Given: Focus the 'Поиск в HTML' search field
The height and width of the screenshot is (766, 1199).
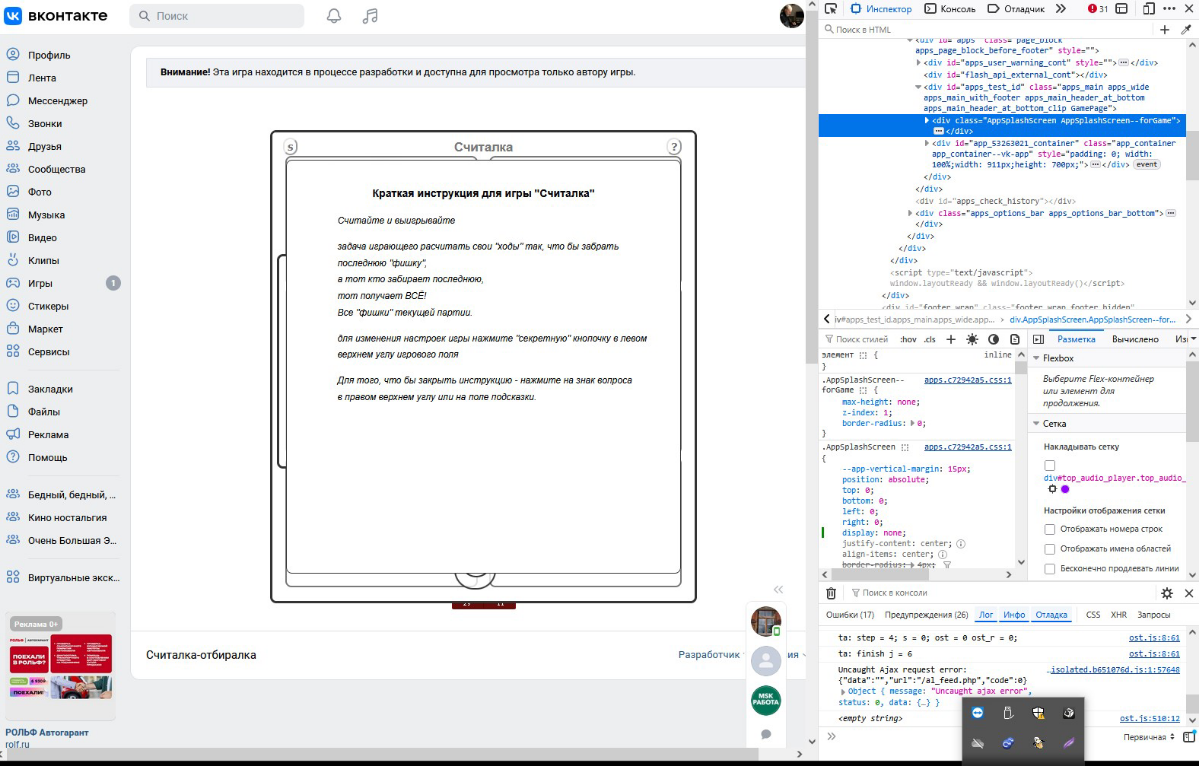Looking at the screenshot, I should point(986,29).
